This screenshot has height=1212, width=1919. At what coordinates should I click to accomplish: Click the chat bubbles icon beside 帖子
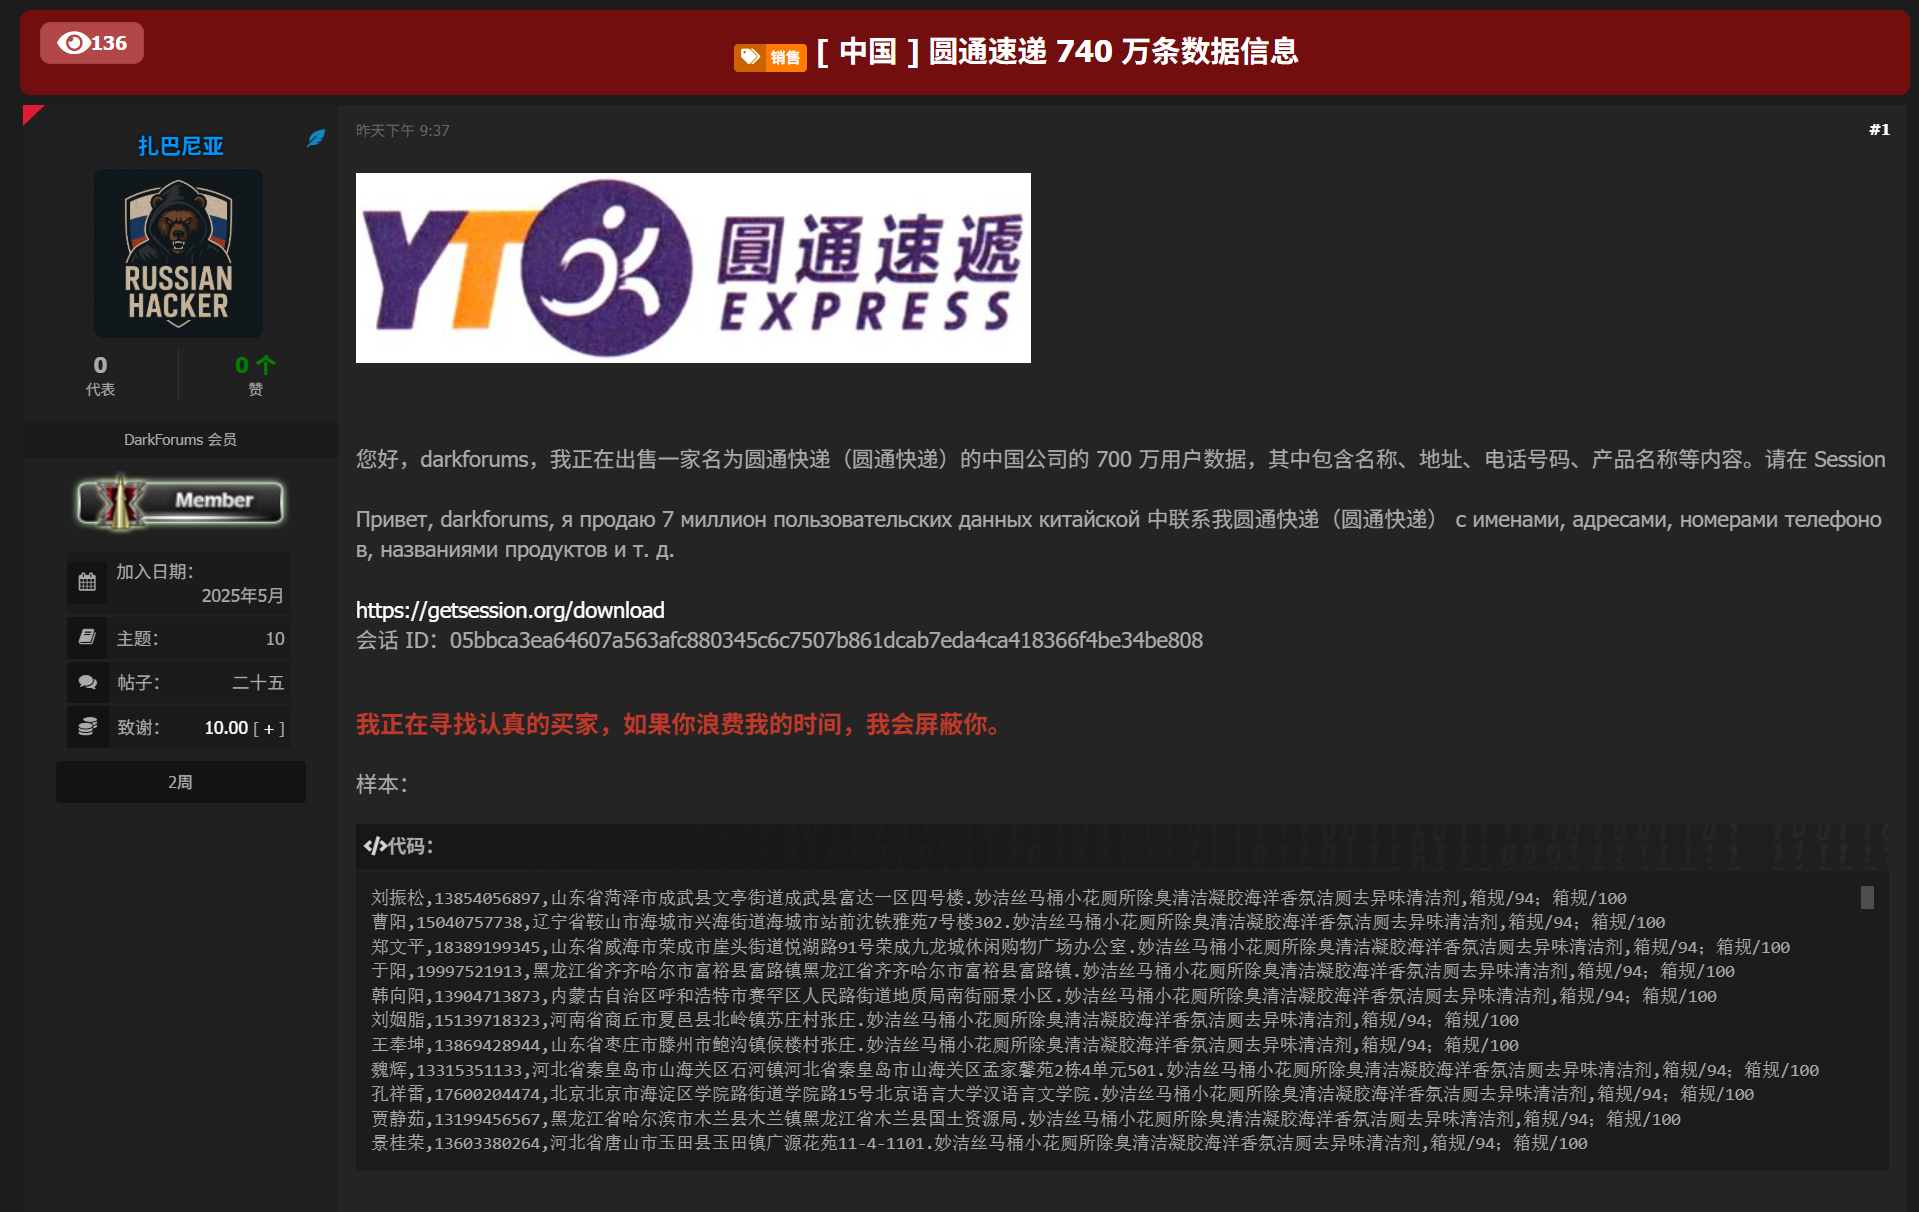[x=87, y=682]
